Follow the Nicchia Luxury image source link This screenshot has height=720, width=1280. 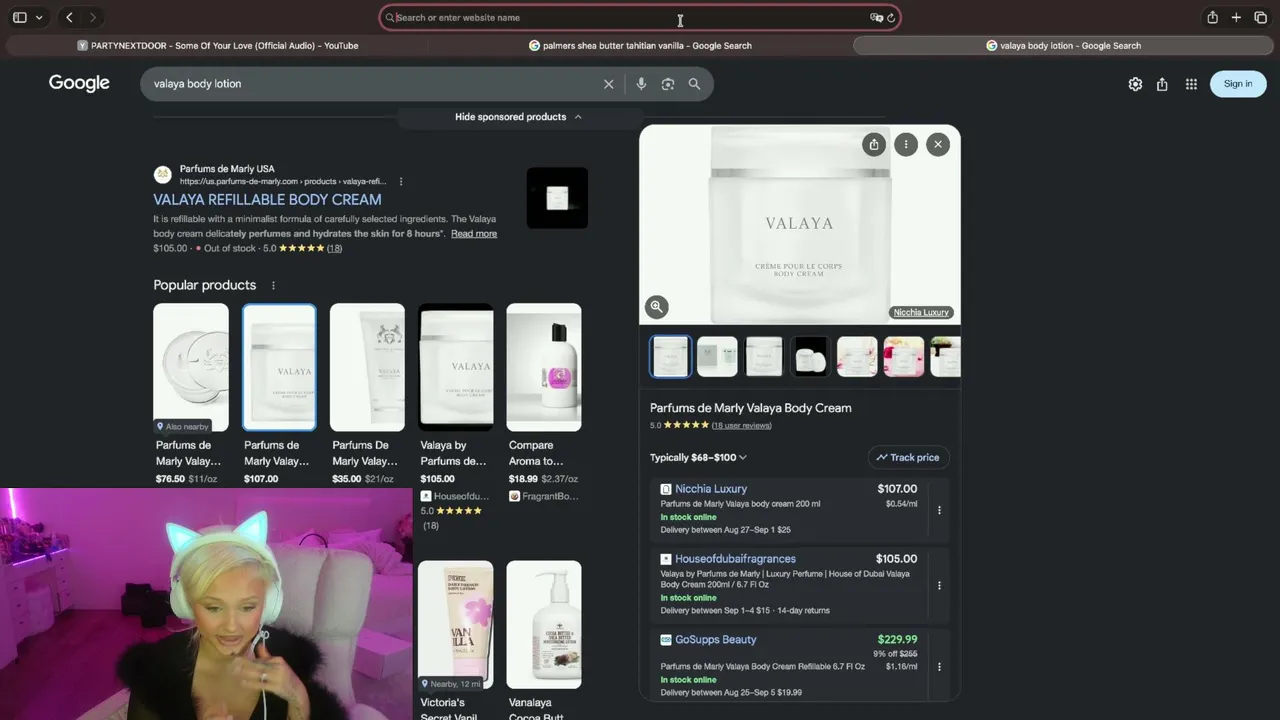click(921, 312)
